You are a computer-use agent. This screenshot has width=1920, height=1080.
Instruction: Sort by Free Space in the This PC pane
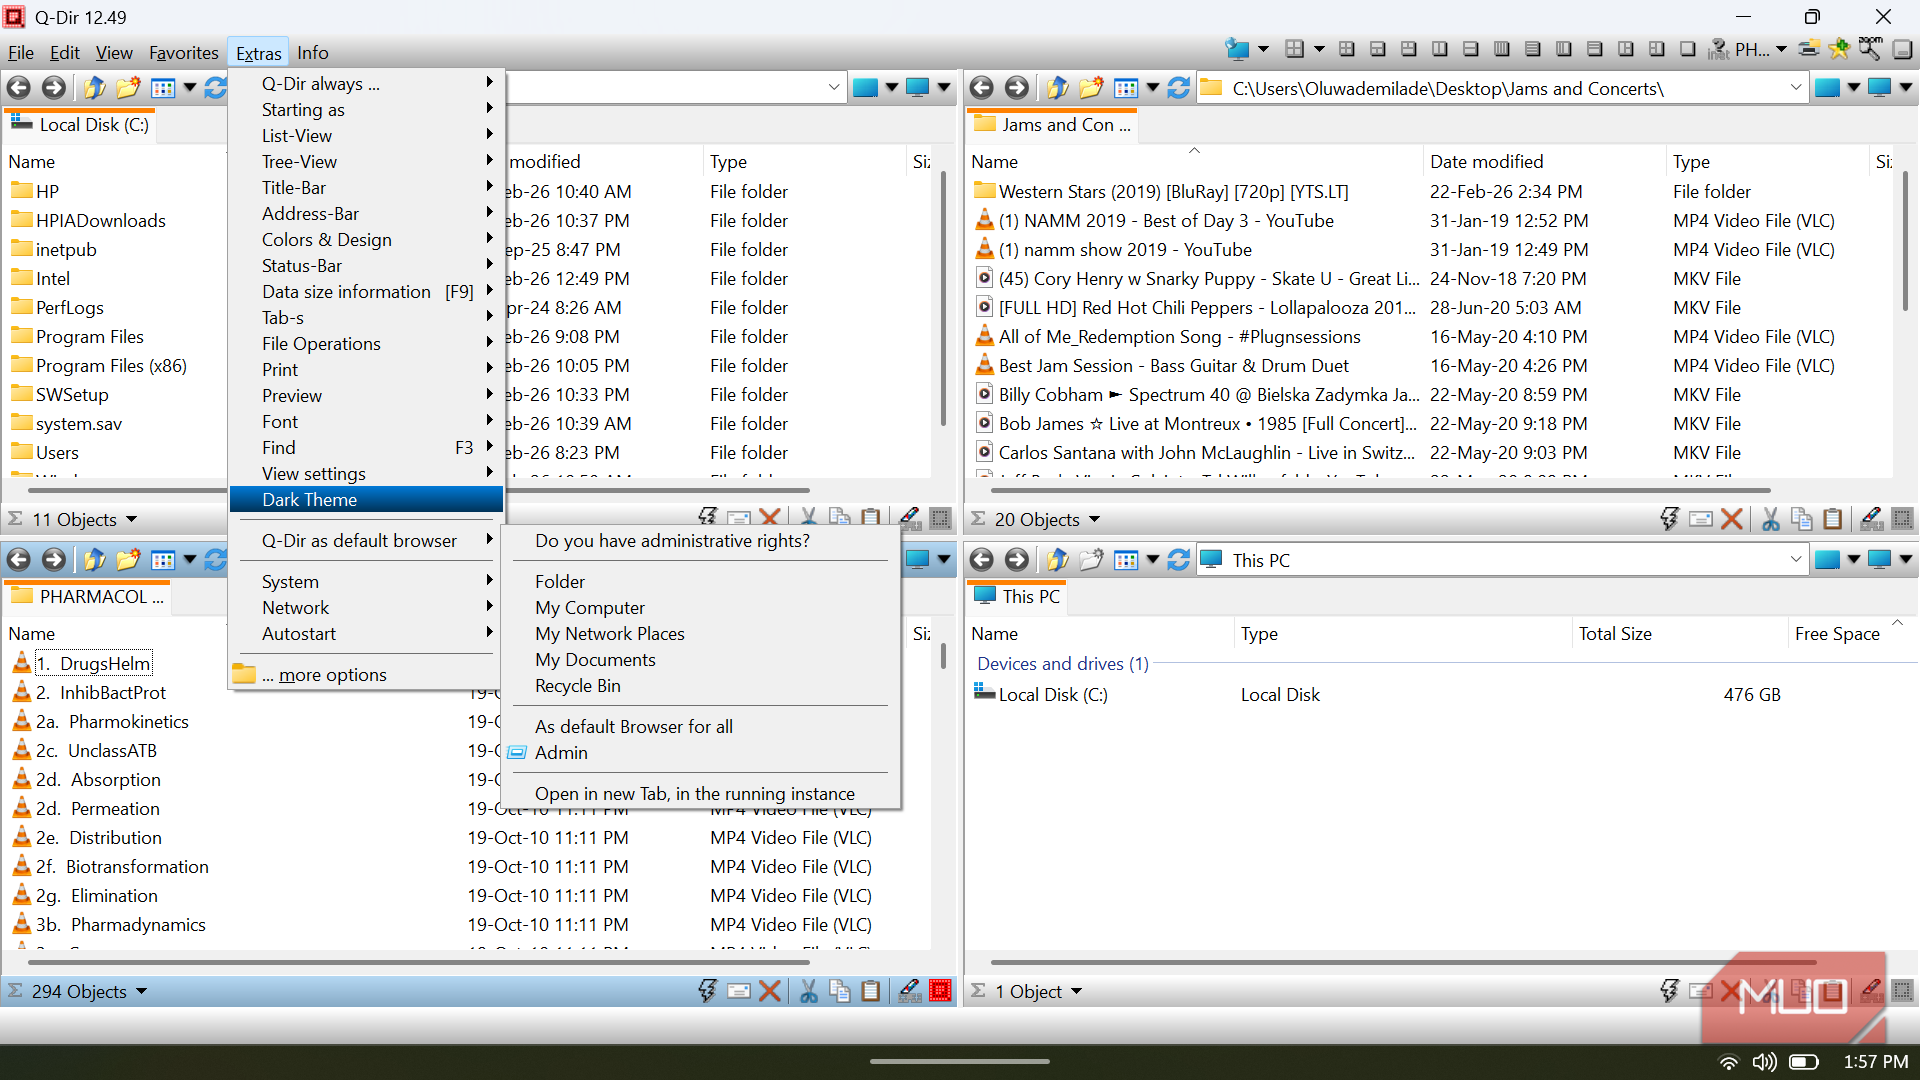point(1837,634)
